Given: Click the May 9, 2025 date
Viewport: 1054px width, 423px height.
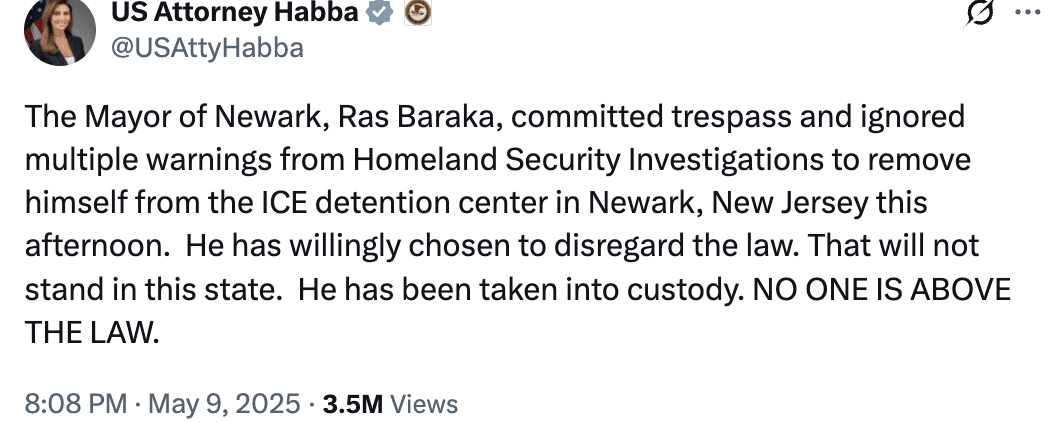Looking at the screenshot, I should tap(226, 404).
